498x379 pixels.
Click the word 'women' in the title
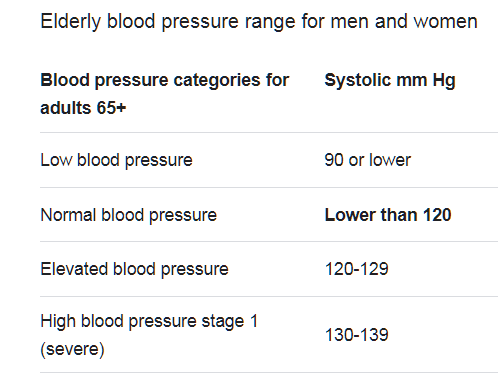[x=446, y=22]
